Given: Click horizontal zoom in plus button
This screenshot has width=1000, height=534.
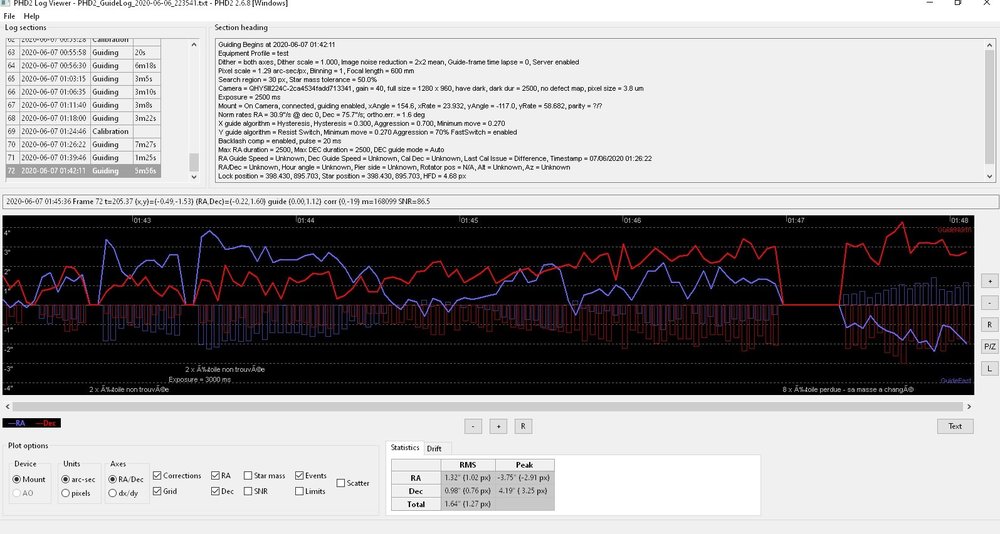Looking at the screenshot, I should (498, 426).
